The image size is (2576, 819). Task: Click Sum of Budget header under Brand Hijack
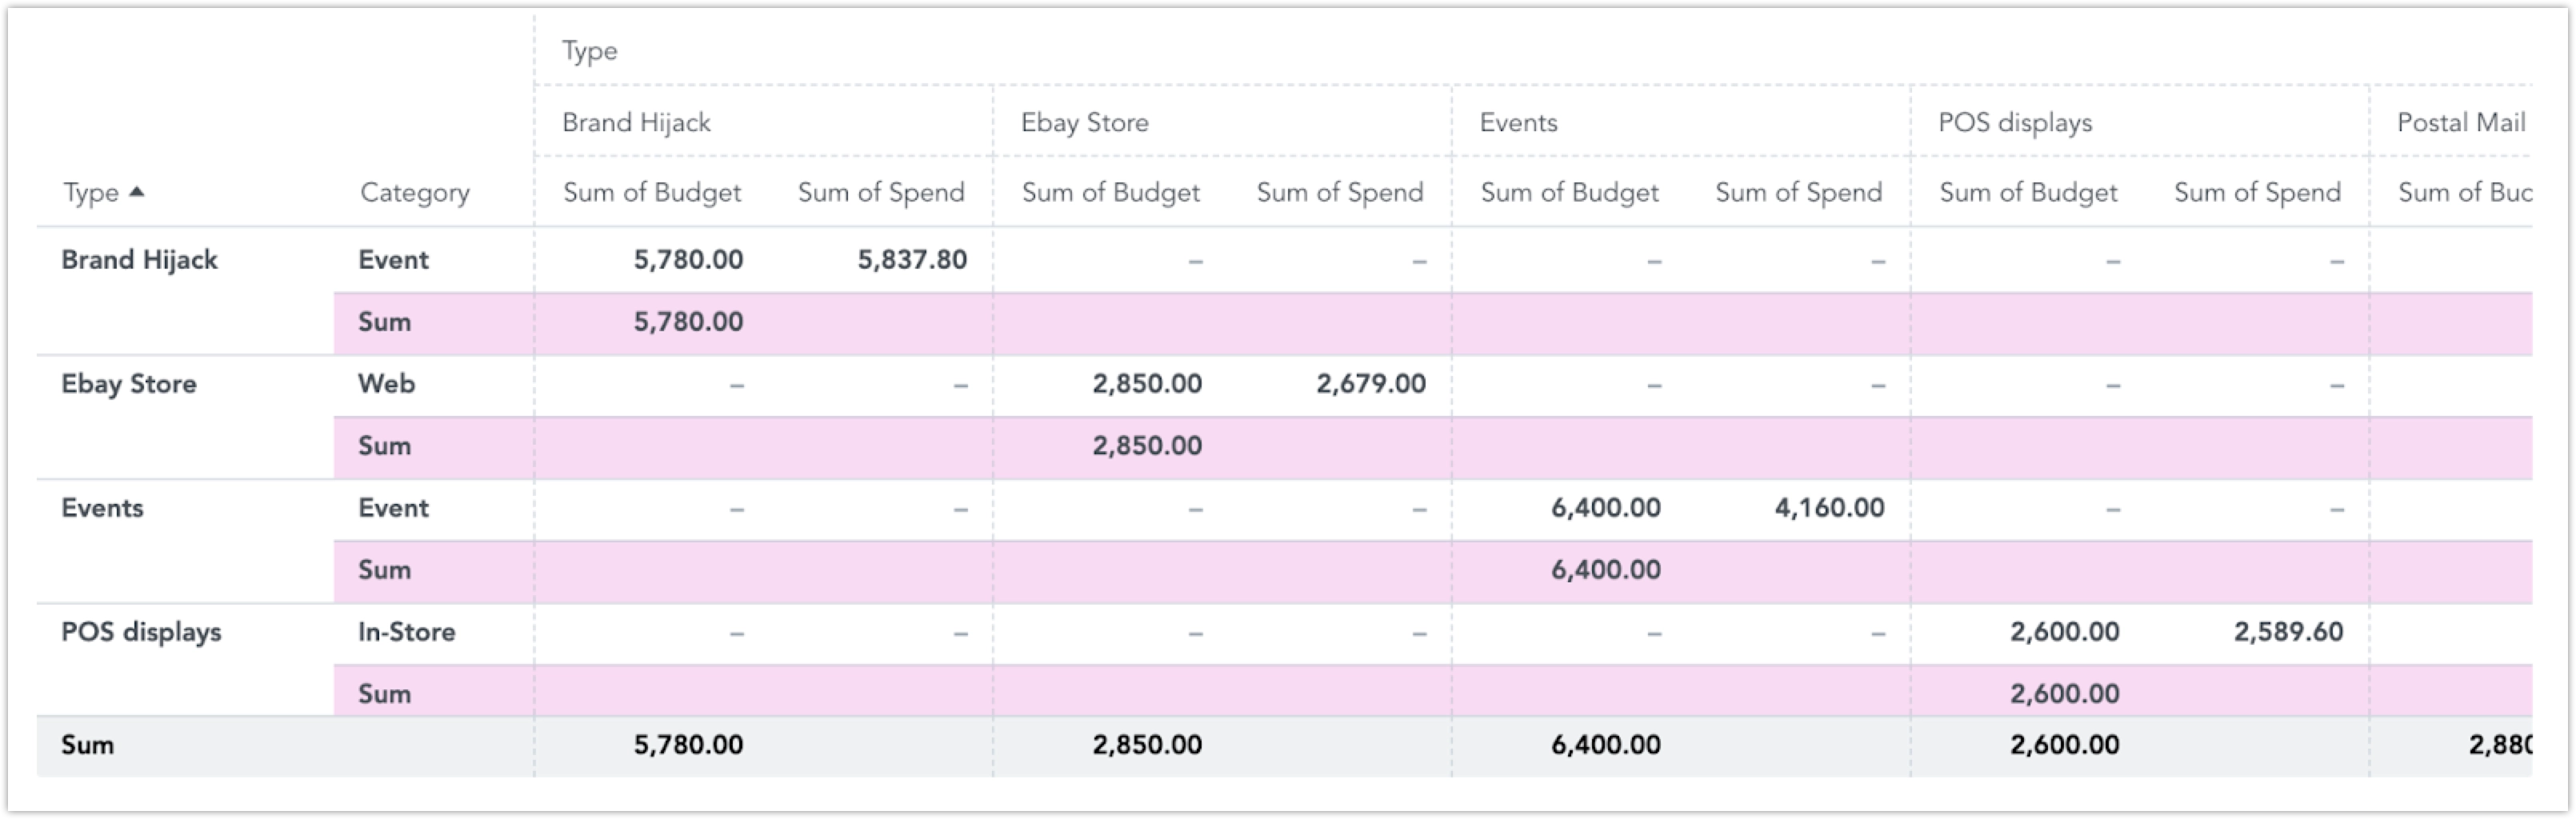652,192
